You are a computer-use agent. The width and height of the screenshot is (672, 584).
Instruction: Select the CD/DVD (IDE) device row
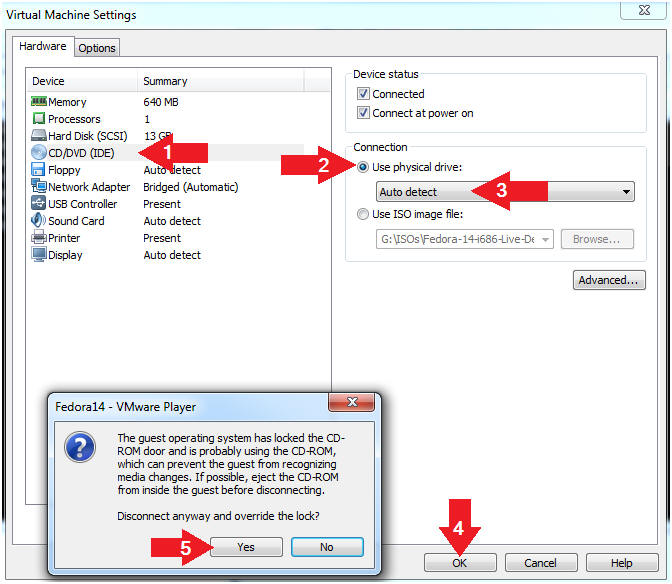click(x=167, y=153)
